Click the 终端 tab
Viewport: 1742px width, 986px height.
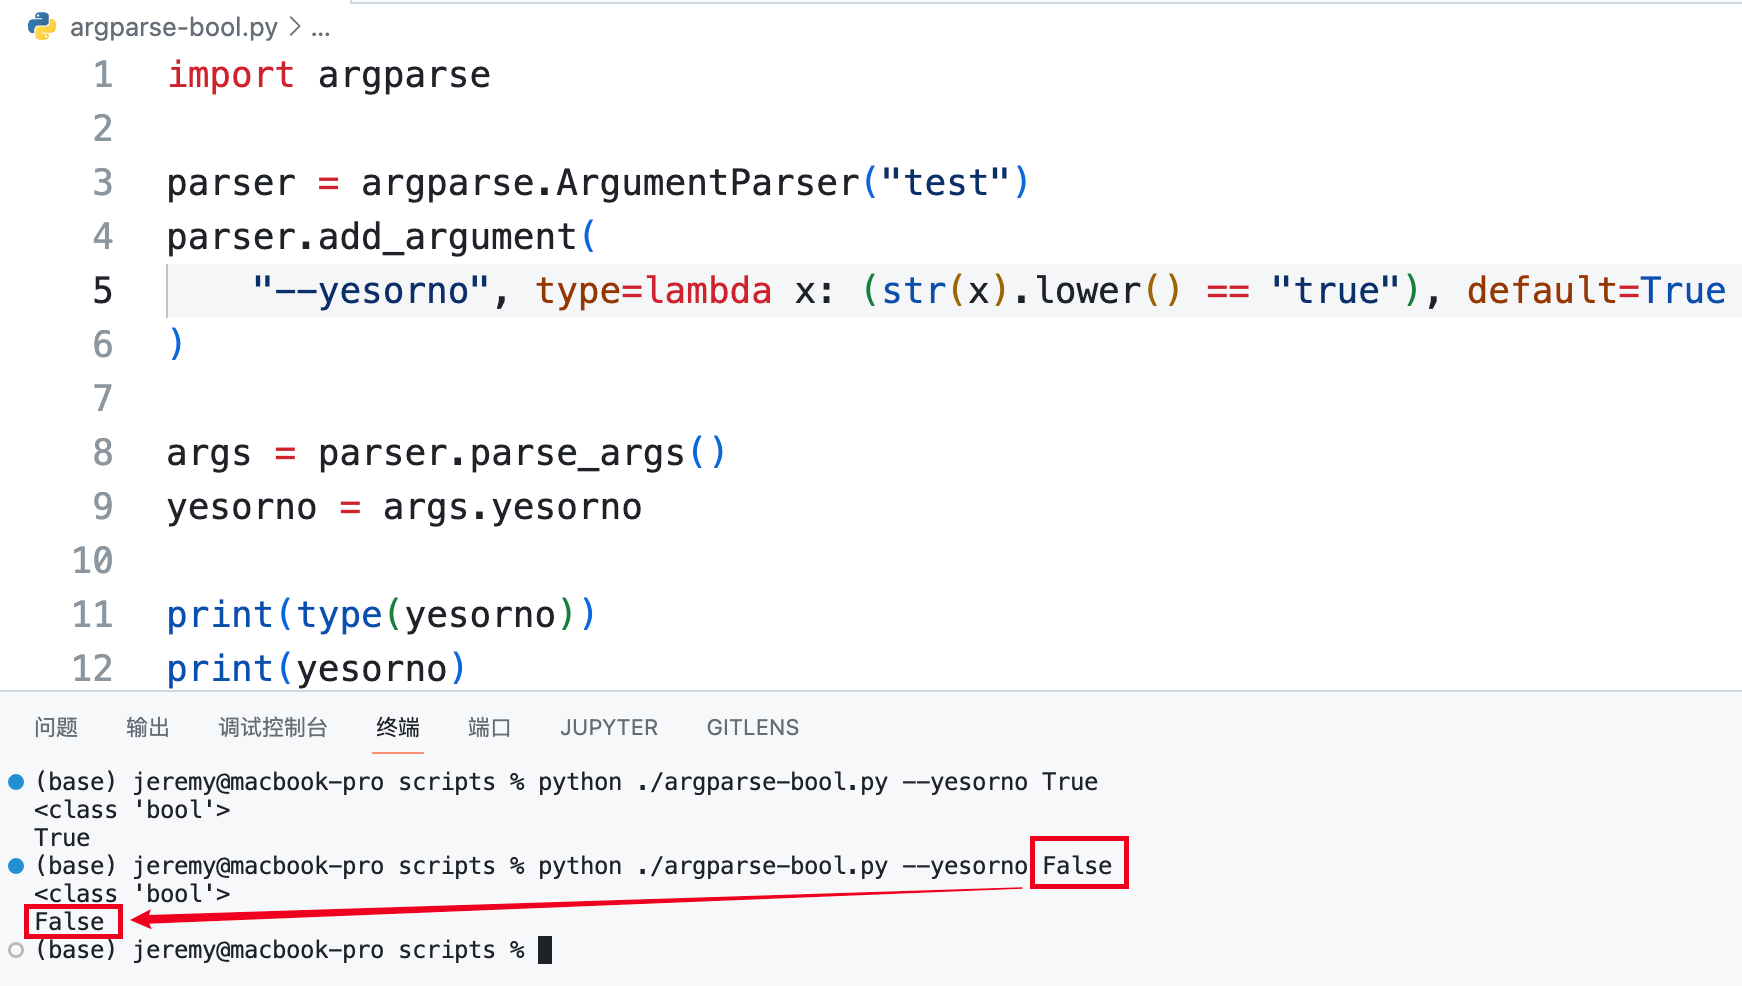coord(398,728)
